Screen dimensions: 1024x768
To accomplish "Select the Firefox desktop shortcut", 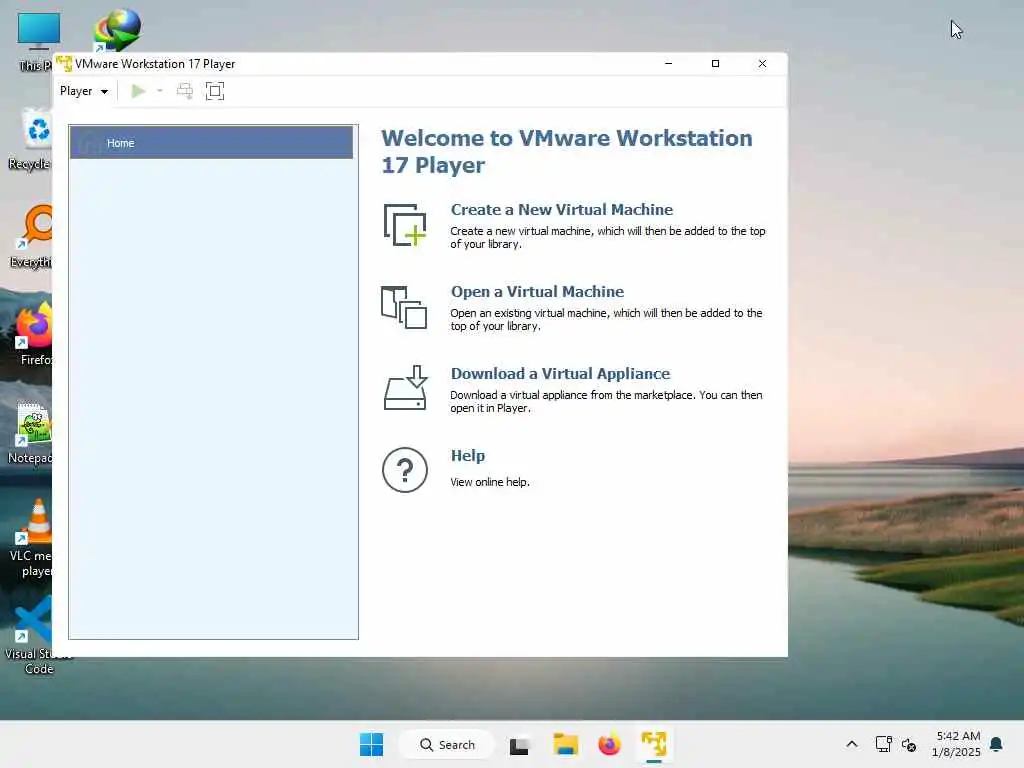I will pos(34,333).
